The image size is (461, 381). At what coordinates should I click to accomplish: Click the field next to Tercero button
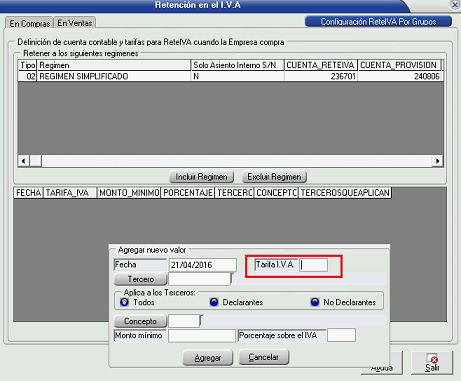[199, 279]
